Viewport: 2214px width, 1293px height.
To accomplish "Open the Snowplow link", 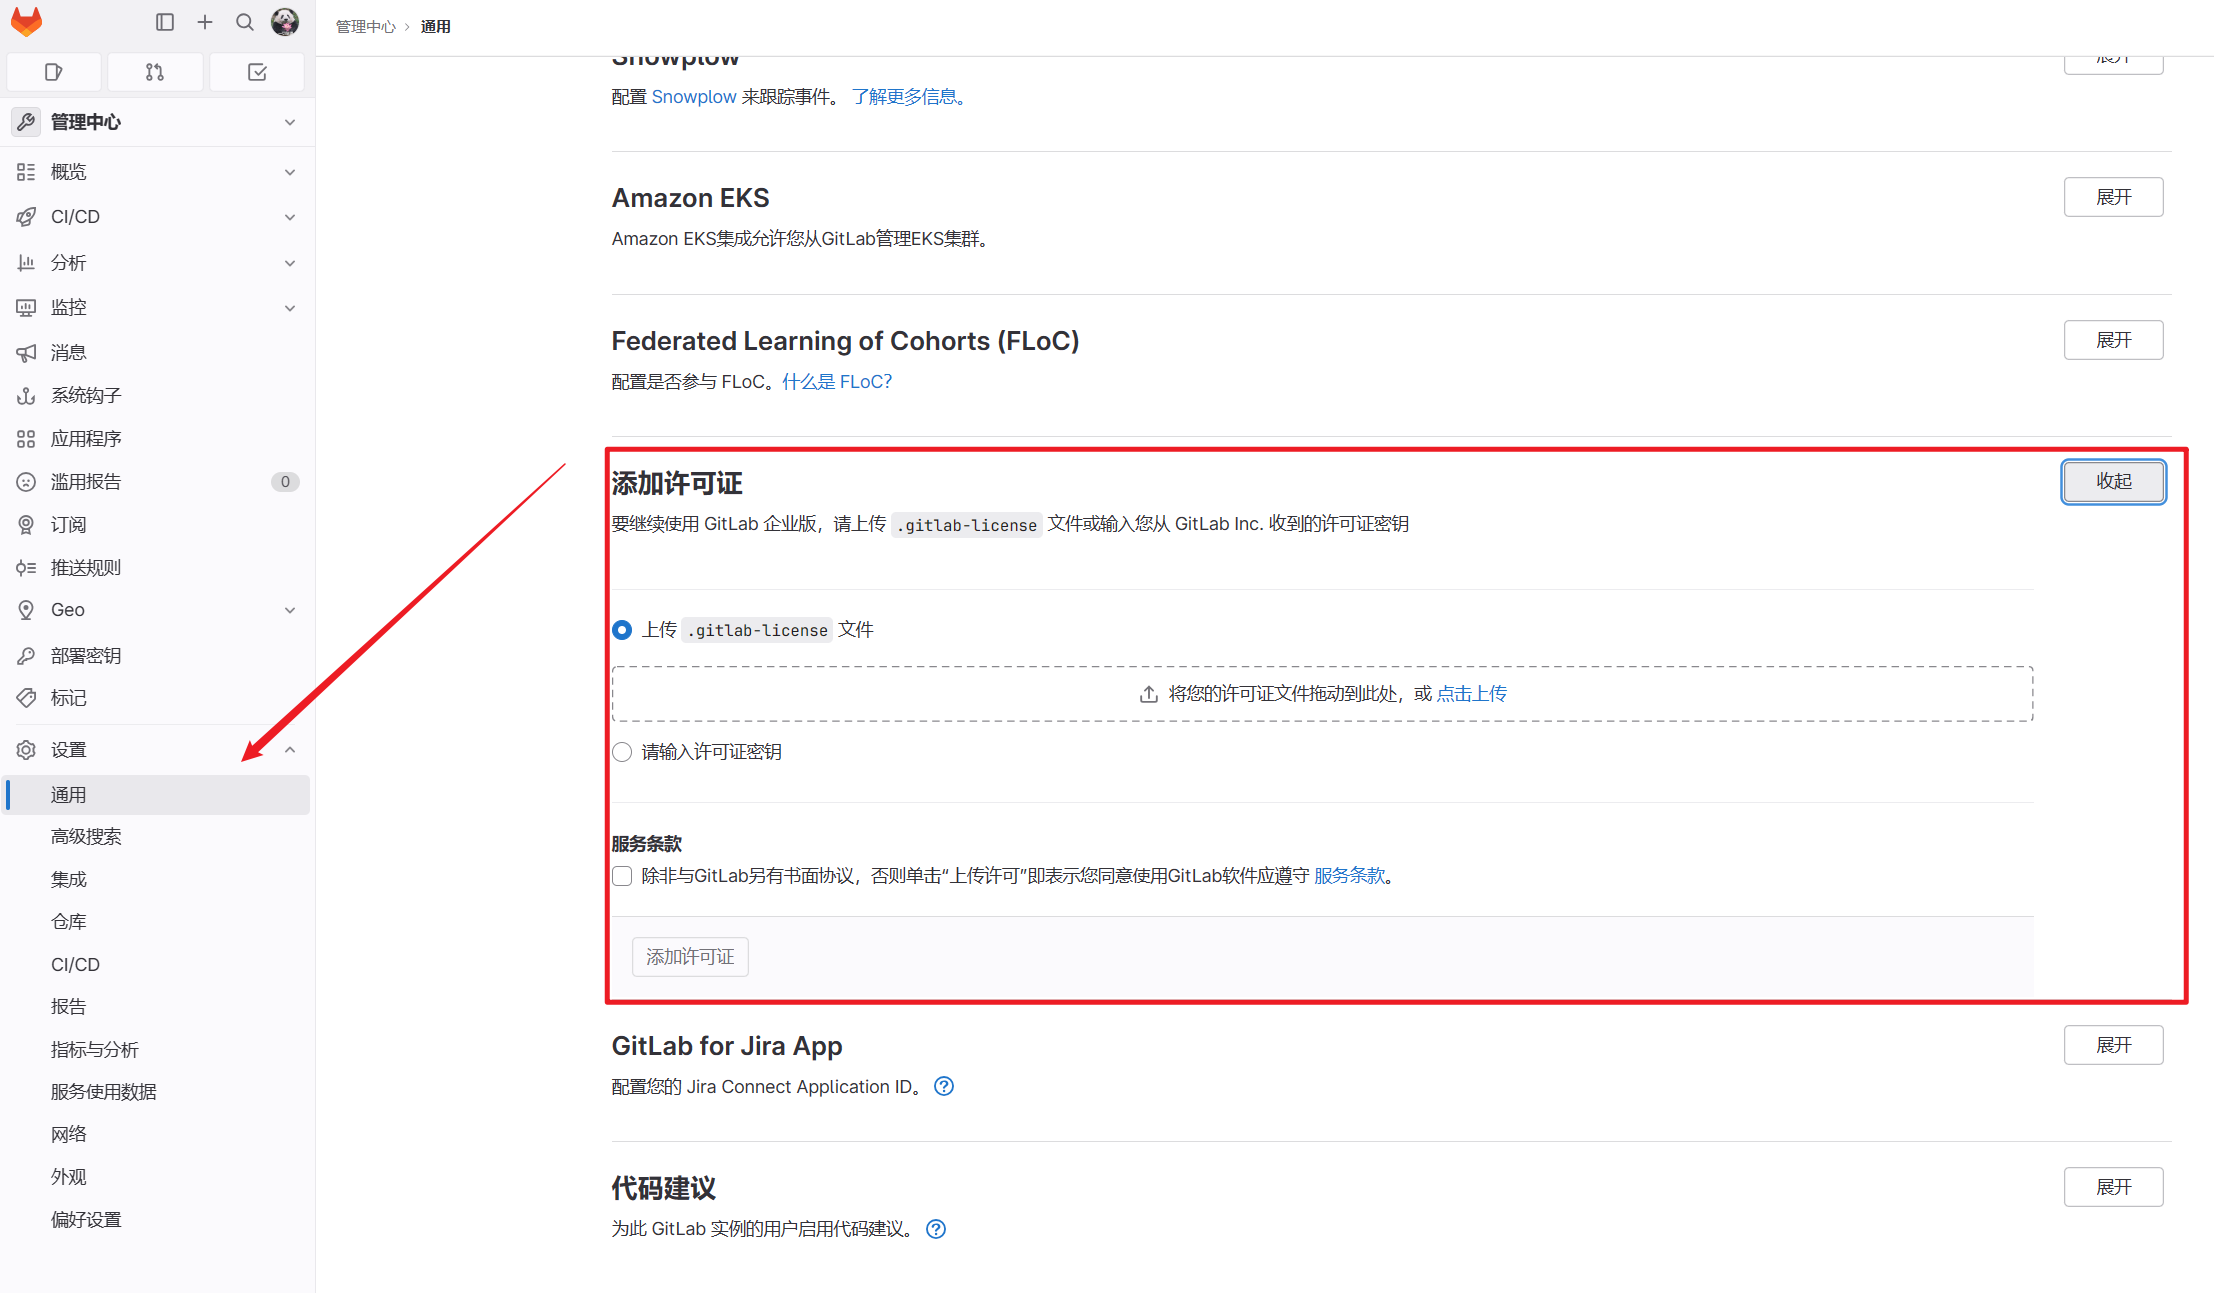I will tap(694, 97).
